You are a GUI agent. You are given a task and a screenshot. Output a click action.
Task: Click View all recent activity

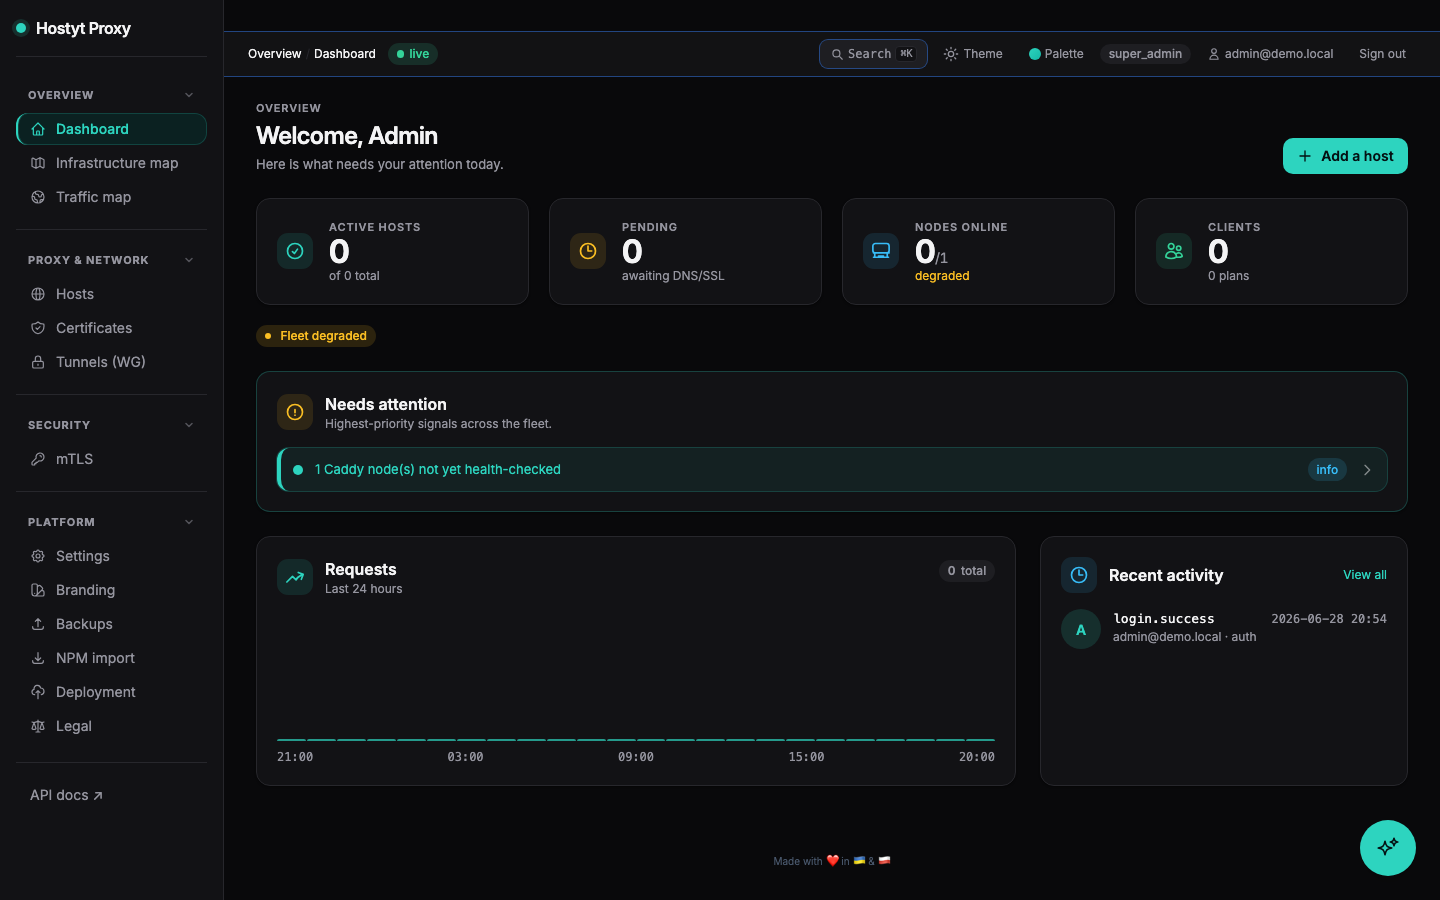point(1365,575)
